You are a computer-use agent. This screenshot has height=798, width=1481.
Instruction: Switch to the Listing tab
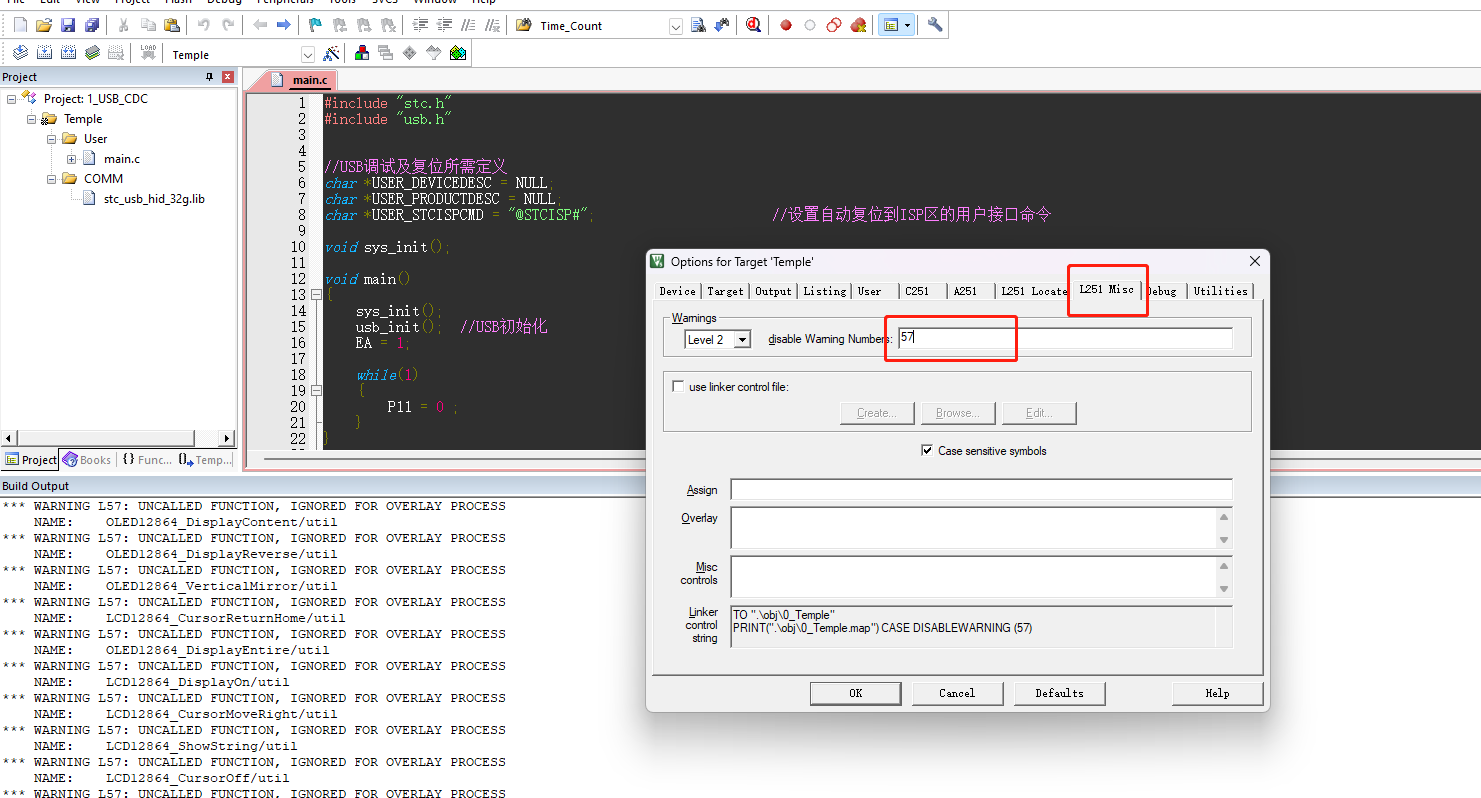pyautogui.click(x=824, y=291)
